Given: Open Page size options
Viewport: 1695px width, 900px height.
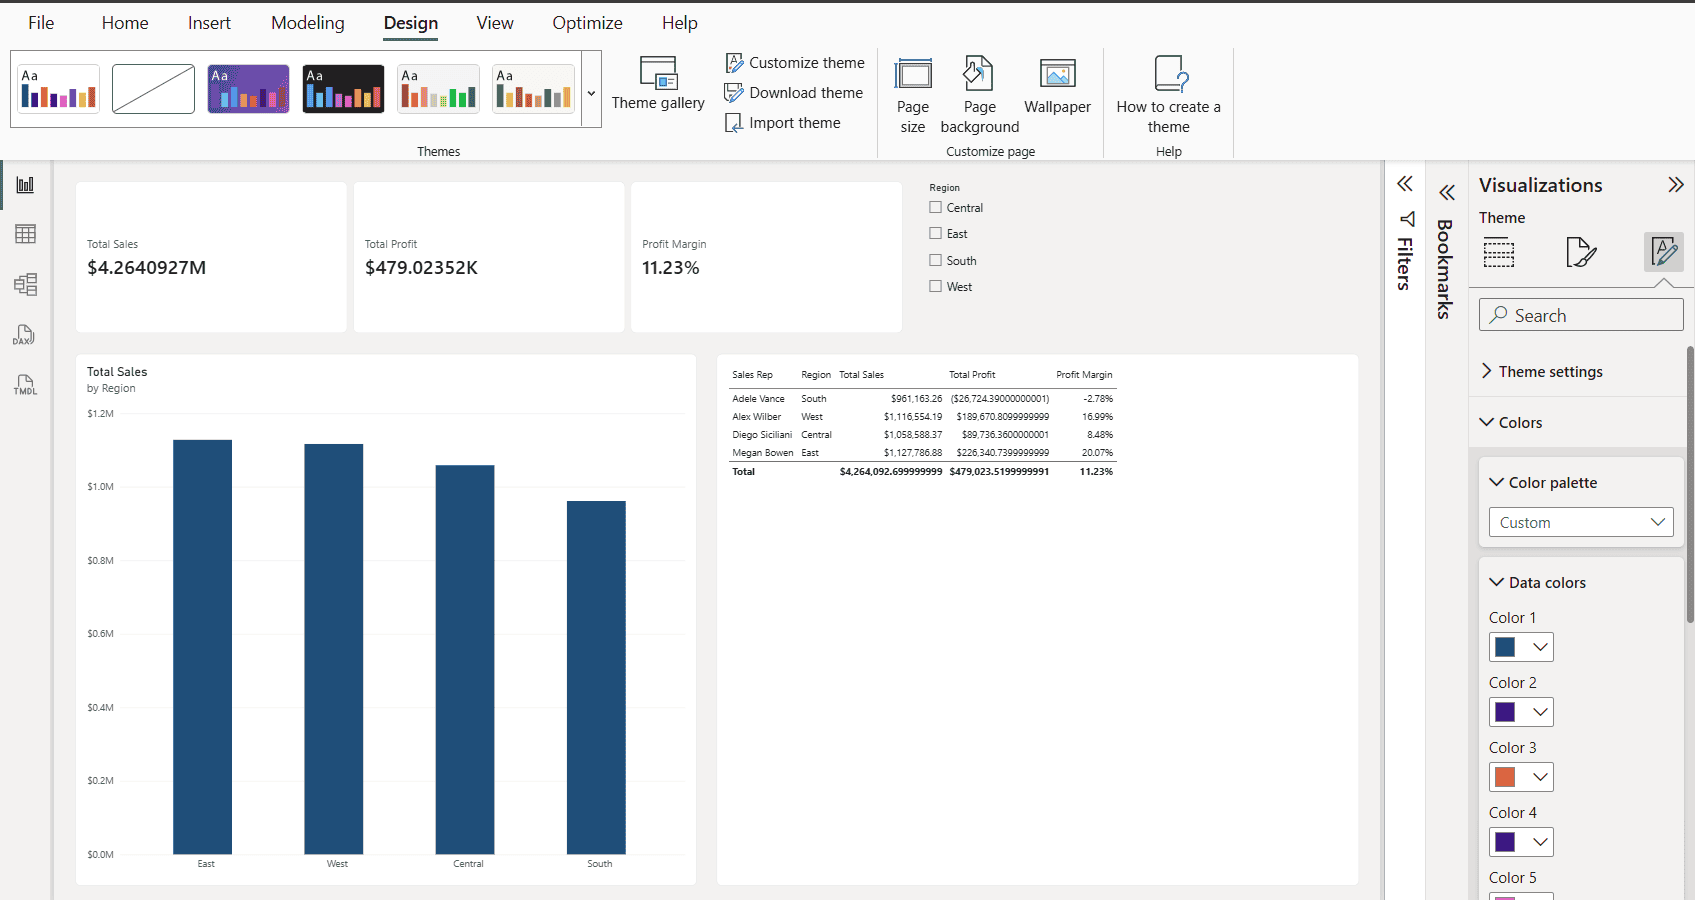Looking at the screenshot, I should [913, 96].
